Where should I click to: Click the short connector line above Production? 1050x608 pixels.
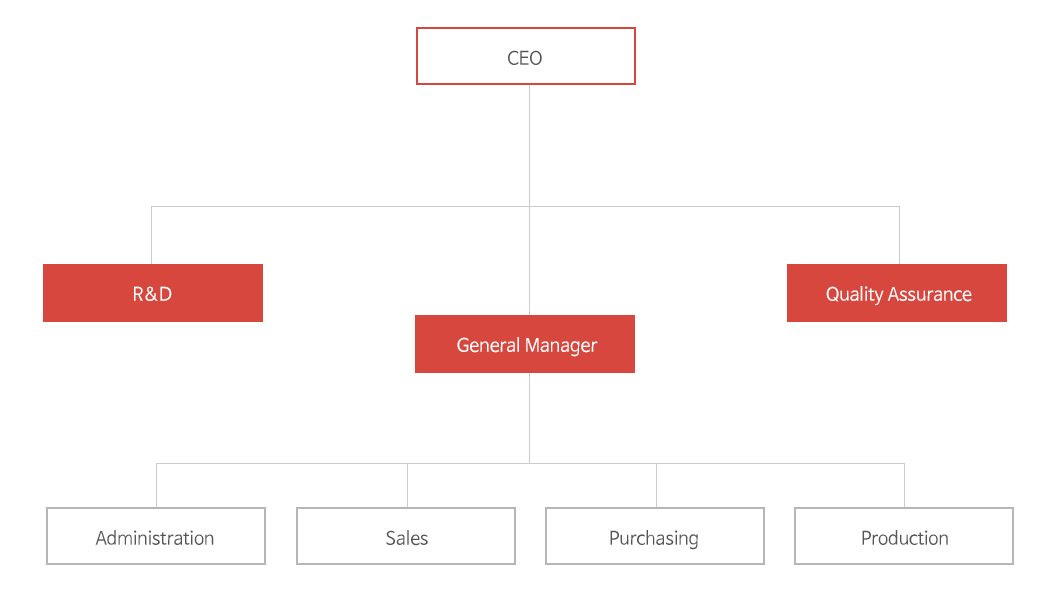click(x=905, y=485)
